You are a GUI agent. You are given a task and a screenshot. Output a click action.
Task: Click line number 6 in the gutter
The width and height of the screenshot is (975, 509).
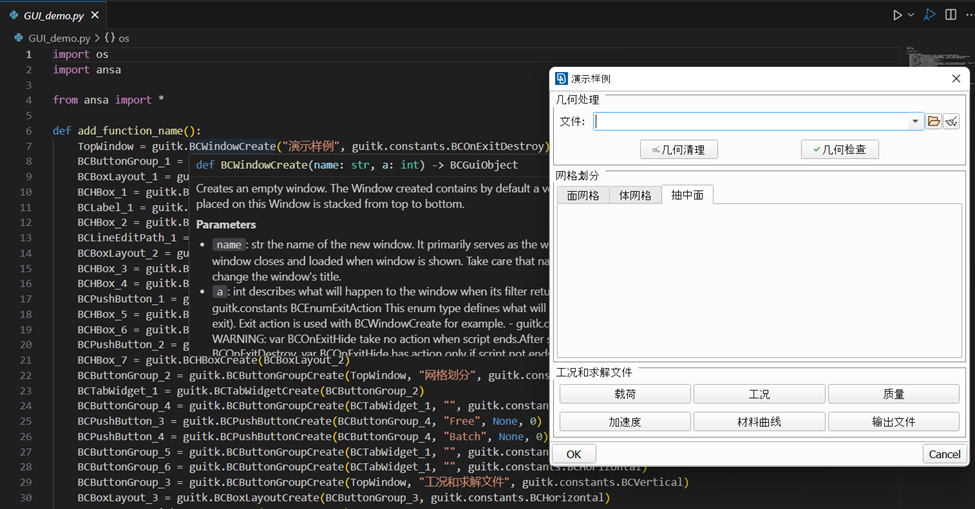pyautogui.click(x=29, y=131)
